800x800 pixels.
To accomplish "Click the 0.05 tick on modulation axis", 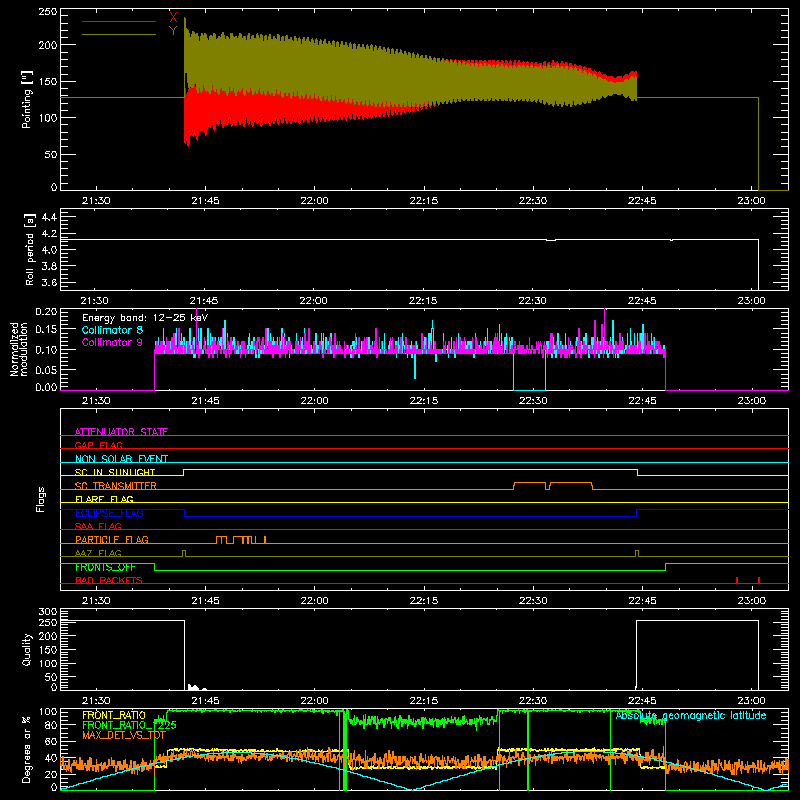I will point(46,369).
